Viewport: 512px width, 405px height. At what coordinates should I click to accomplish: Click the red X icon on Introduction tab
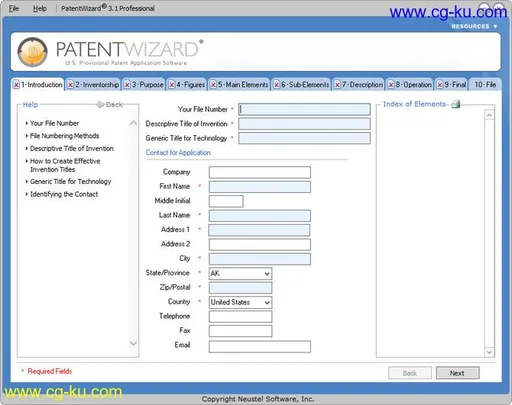(x=16, y=85)
